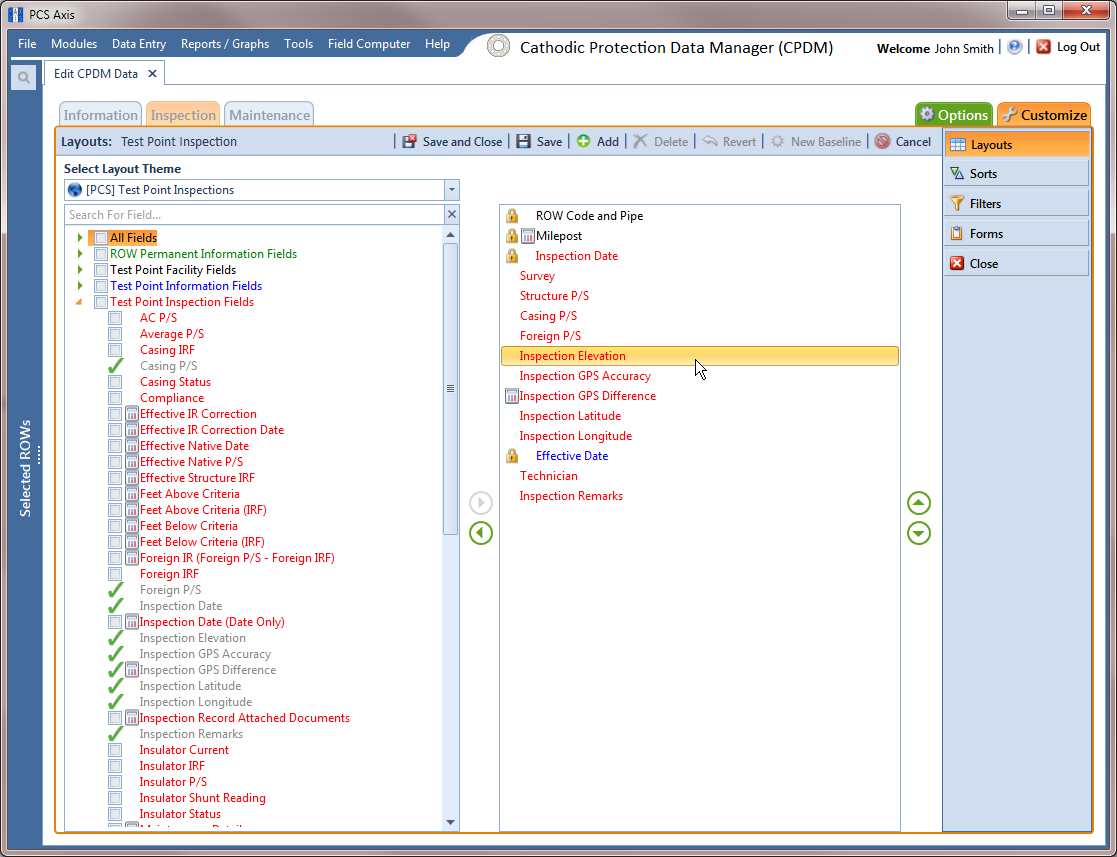Click the globe icon in layout theme box
Image resolution: width=1117 pixels, height=857 pixels.
point(75,190)
